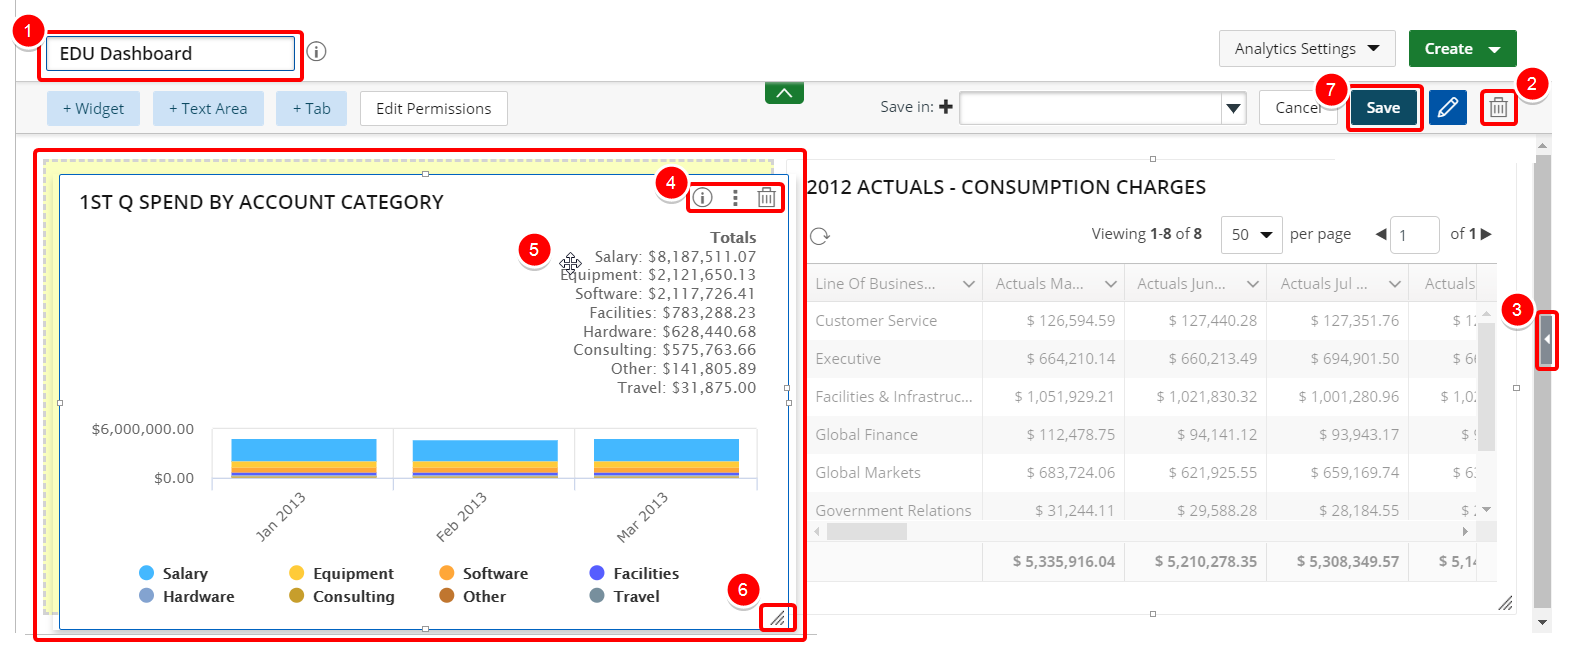Click the side panel expand handle
1571x656 pixels.
(1547, 340)
